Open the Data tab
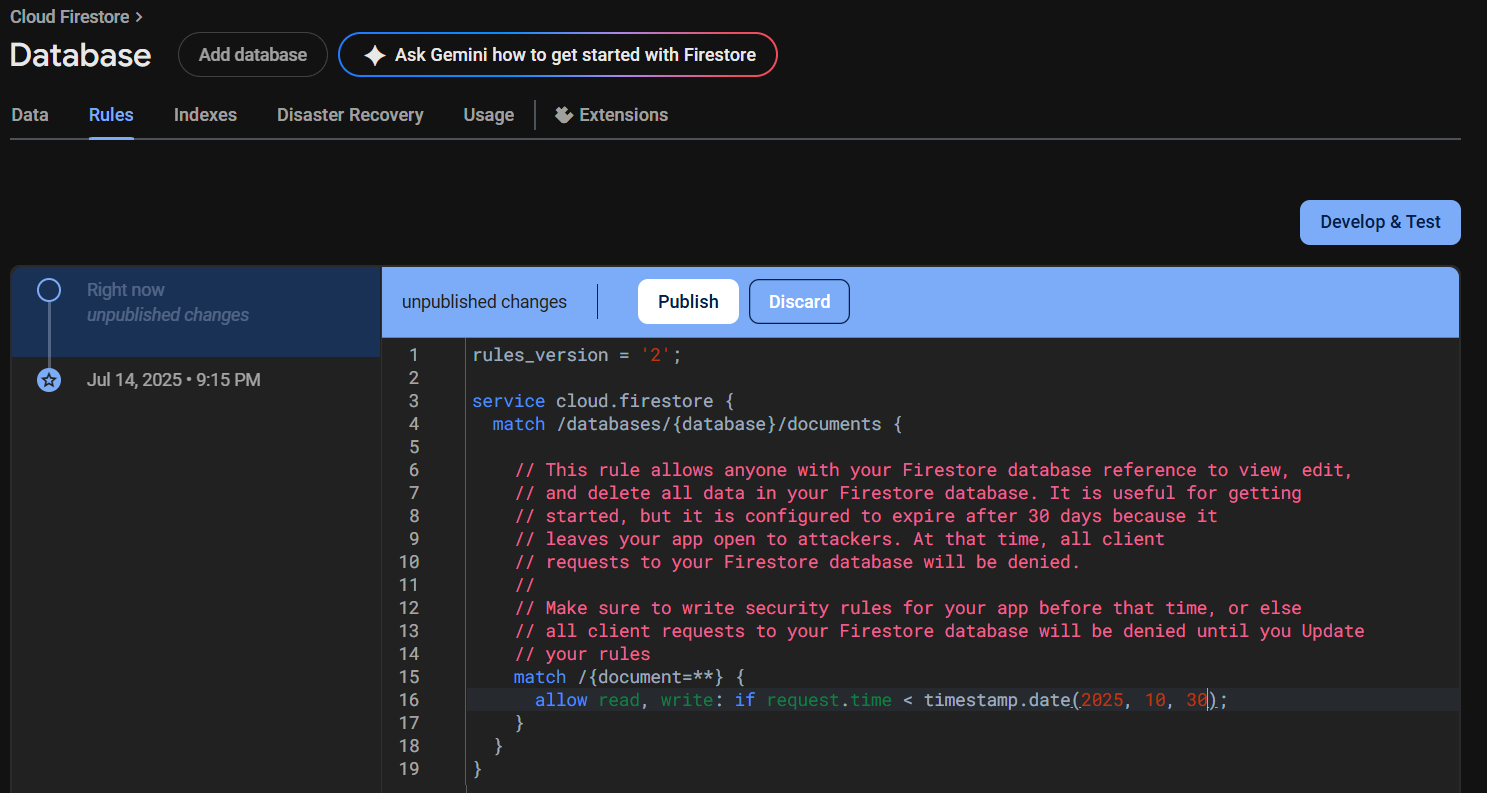 pyautogui.click(x=30, y=115)
